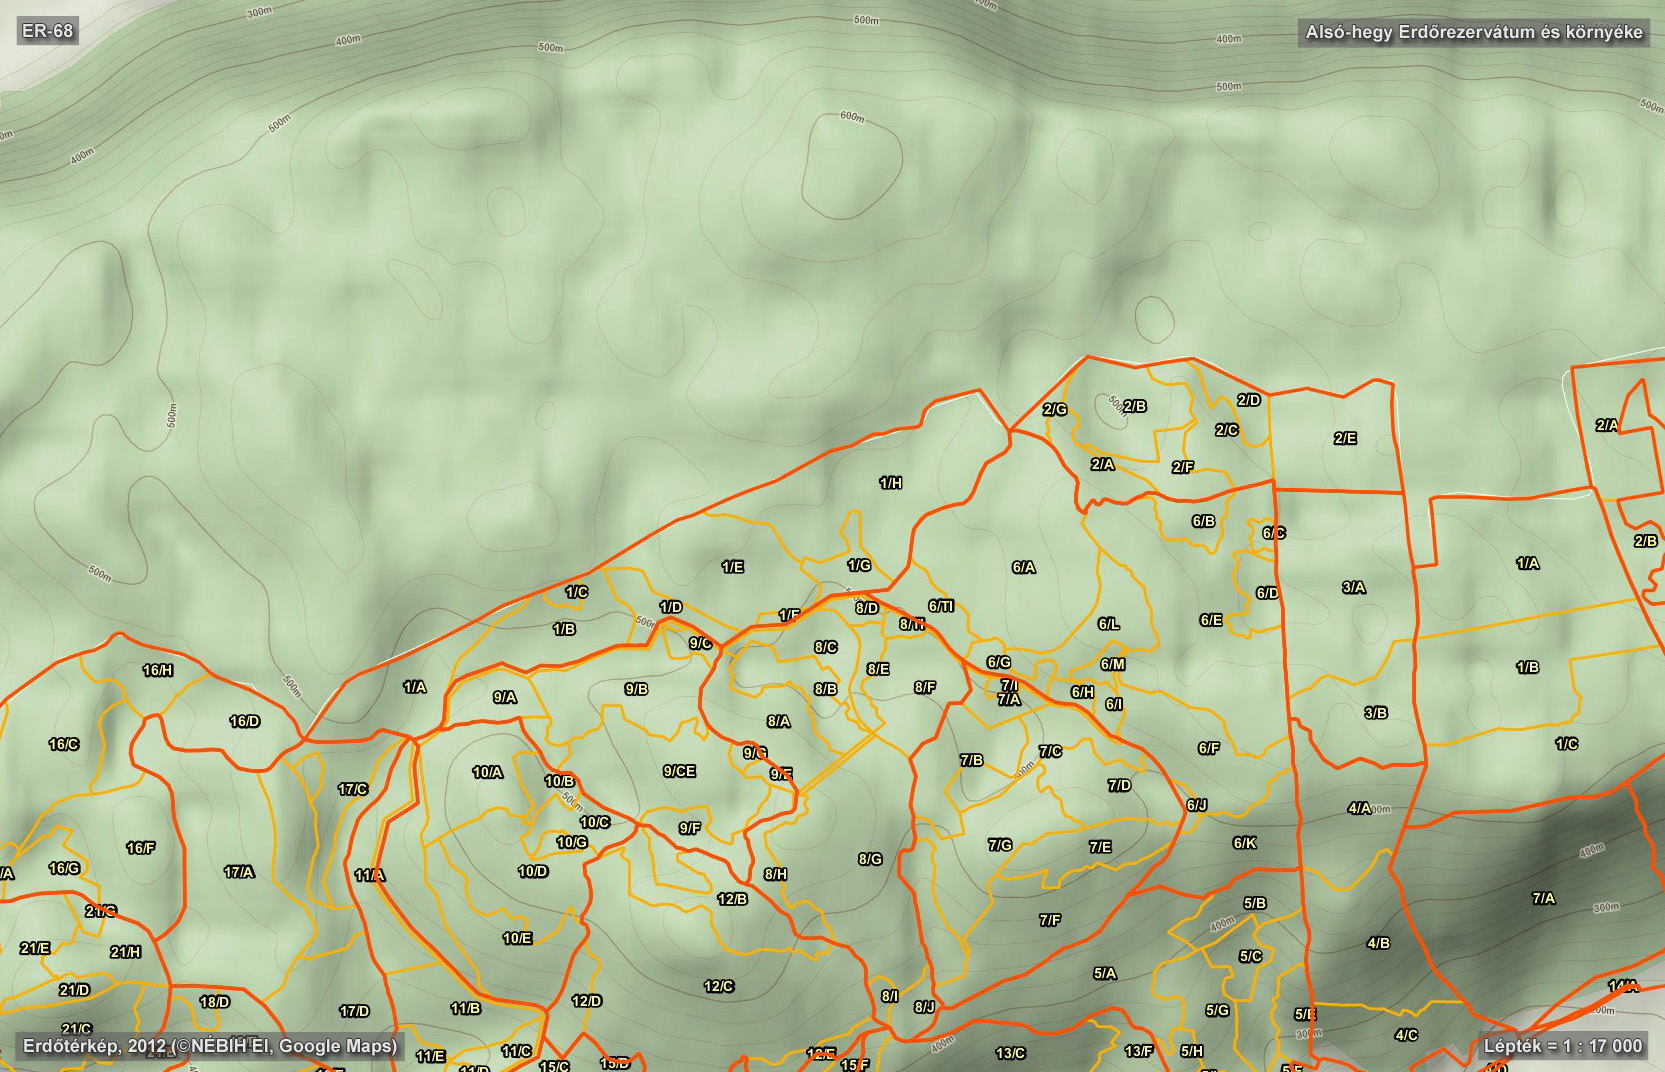Image resolution: width=1665 pixels, height=1072 pixels.
Task: Select forest parcel label 16/C
Action: [64, 744]
